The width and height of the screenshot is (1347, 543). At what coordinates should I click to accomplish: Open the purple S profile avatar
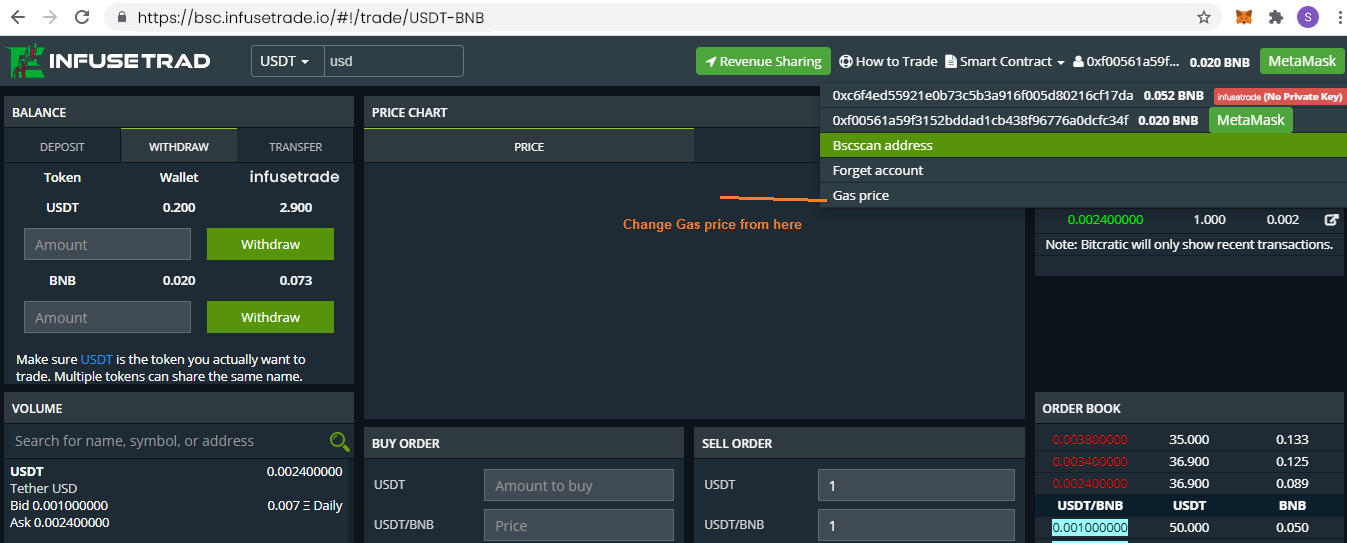pyautogui.click(x=1307, y=17)
